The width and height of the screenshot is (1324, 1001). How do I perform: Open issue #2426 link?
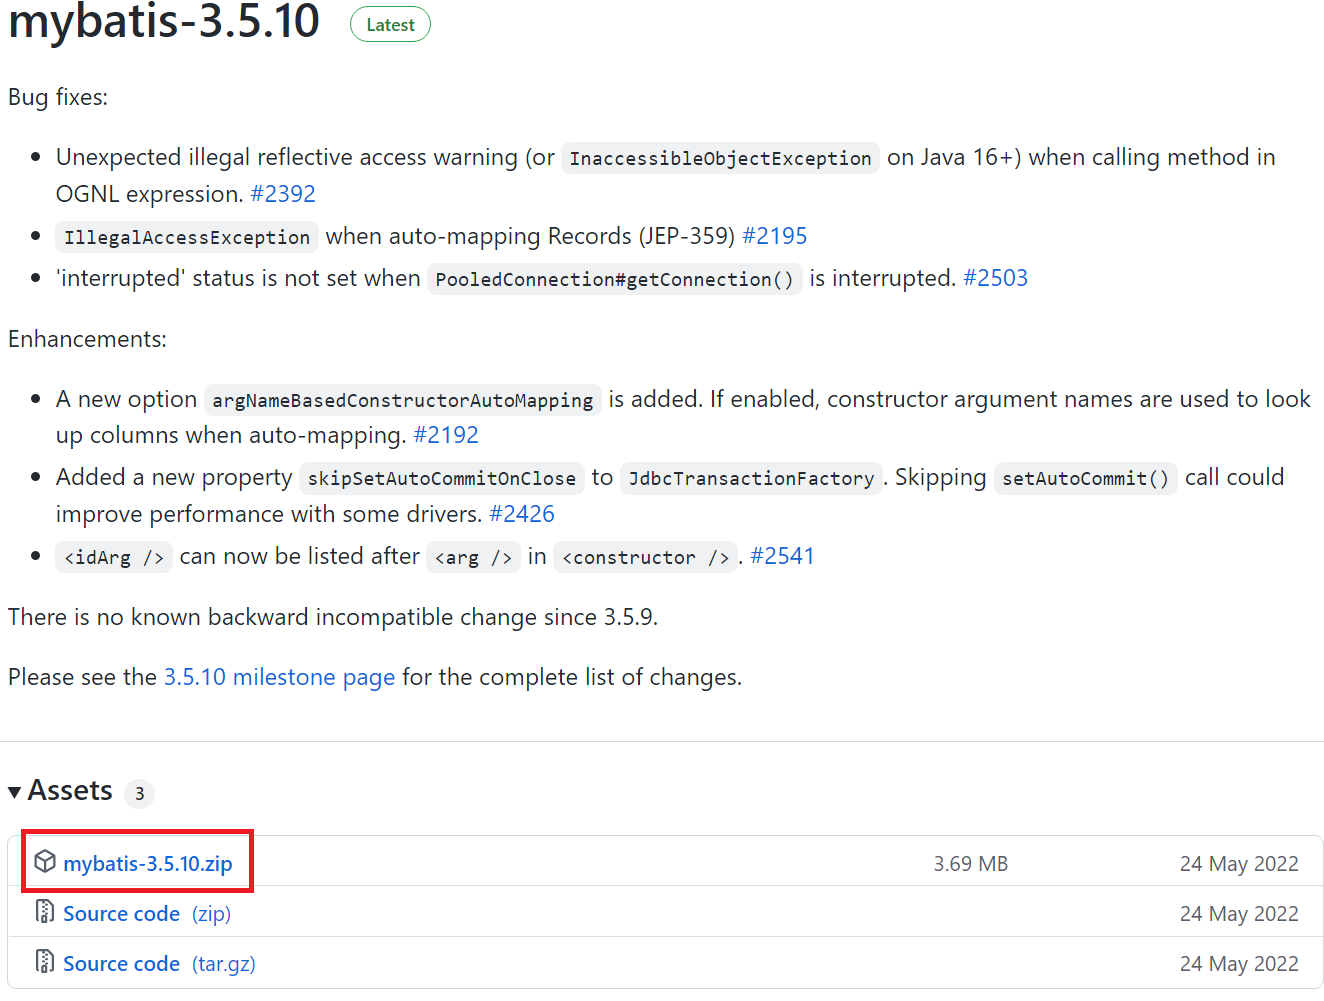522,514
